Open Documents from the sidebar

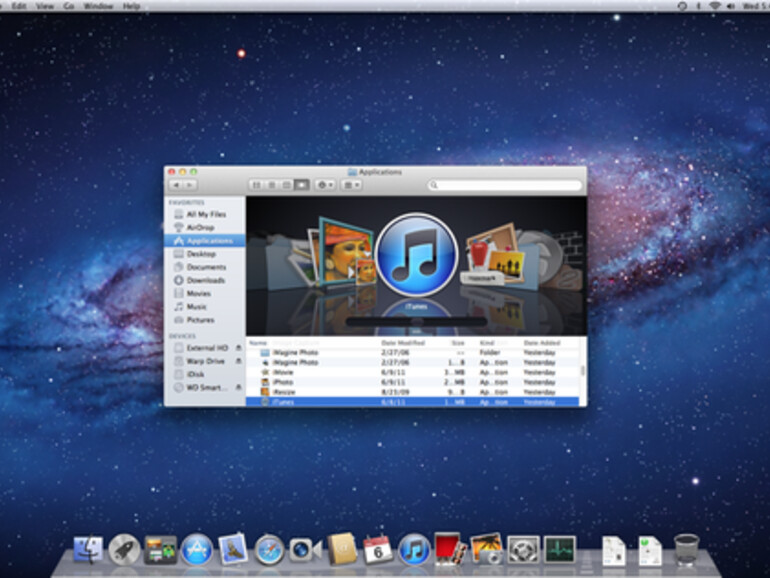point(205,267)
